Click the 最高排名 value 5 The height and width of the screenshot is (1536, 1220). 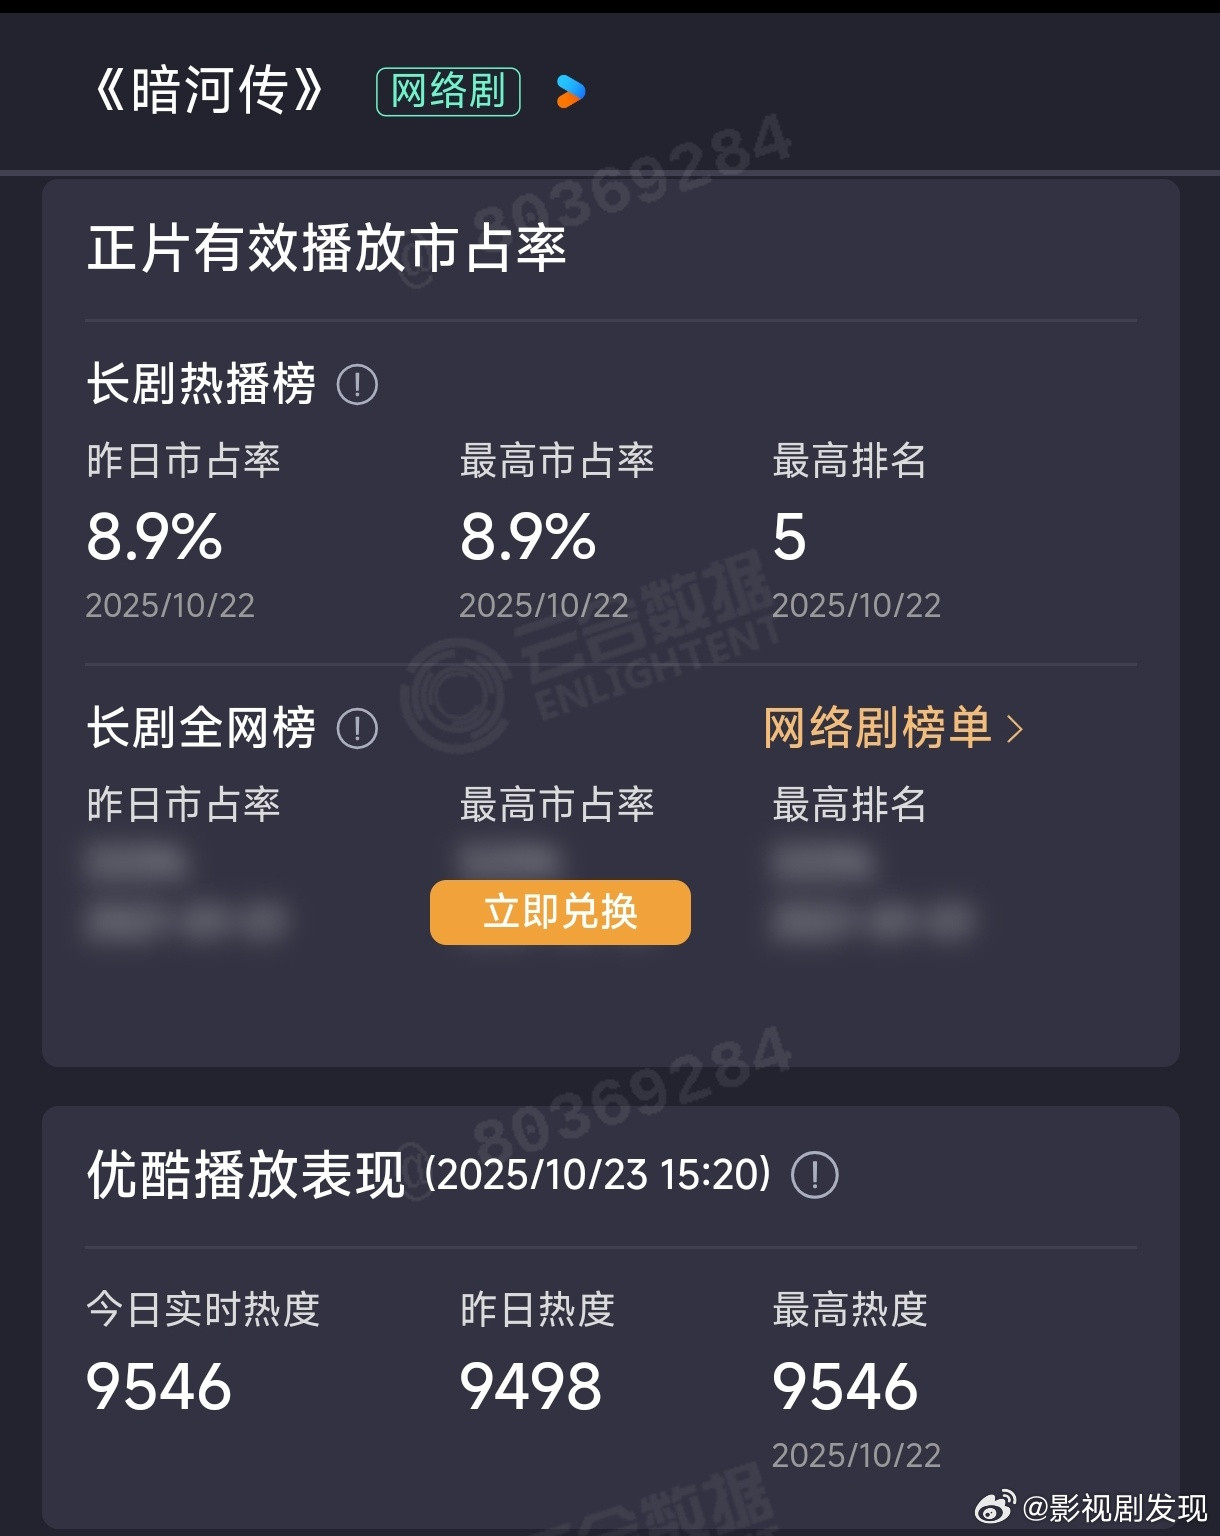coord(789,537)
